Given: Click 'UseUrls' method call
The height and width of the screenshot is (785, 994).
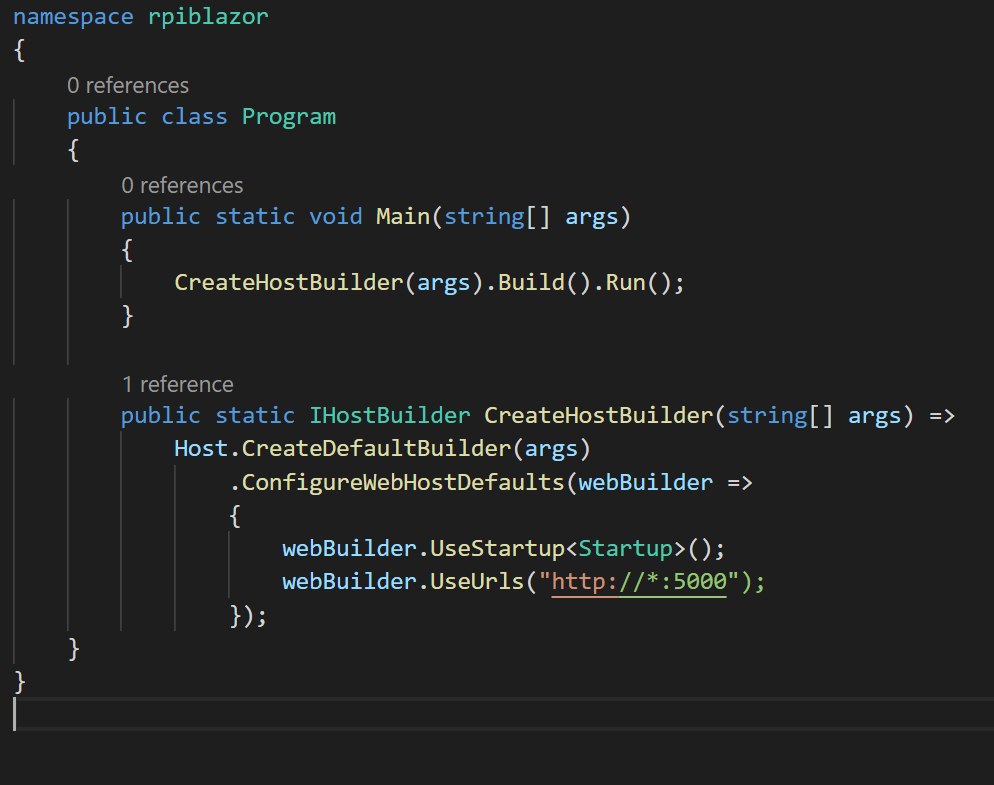Looking at the screenshot, I should click(477, 581).
